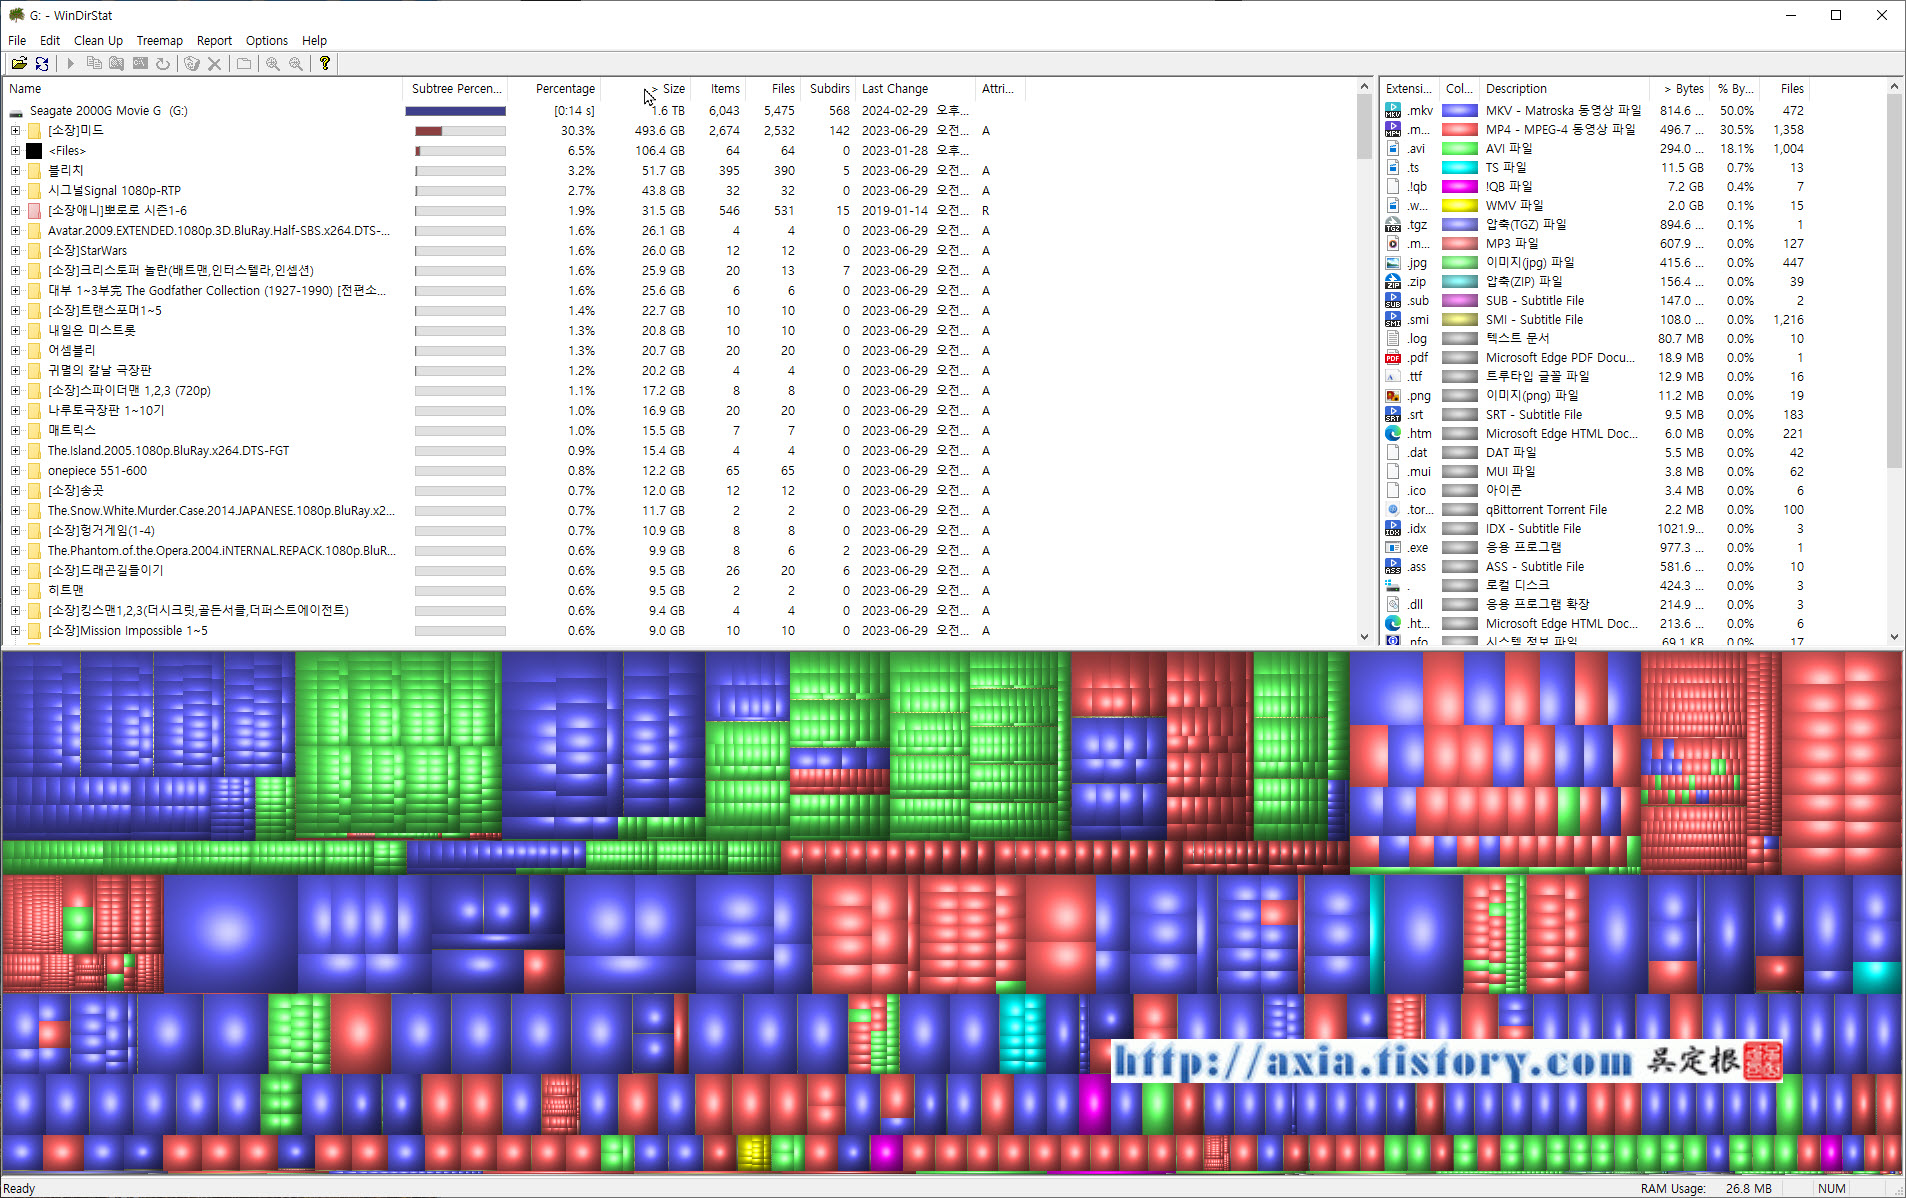Click the .jpg image type icon

[1393, 263]
